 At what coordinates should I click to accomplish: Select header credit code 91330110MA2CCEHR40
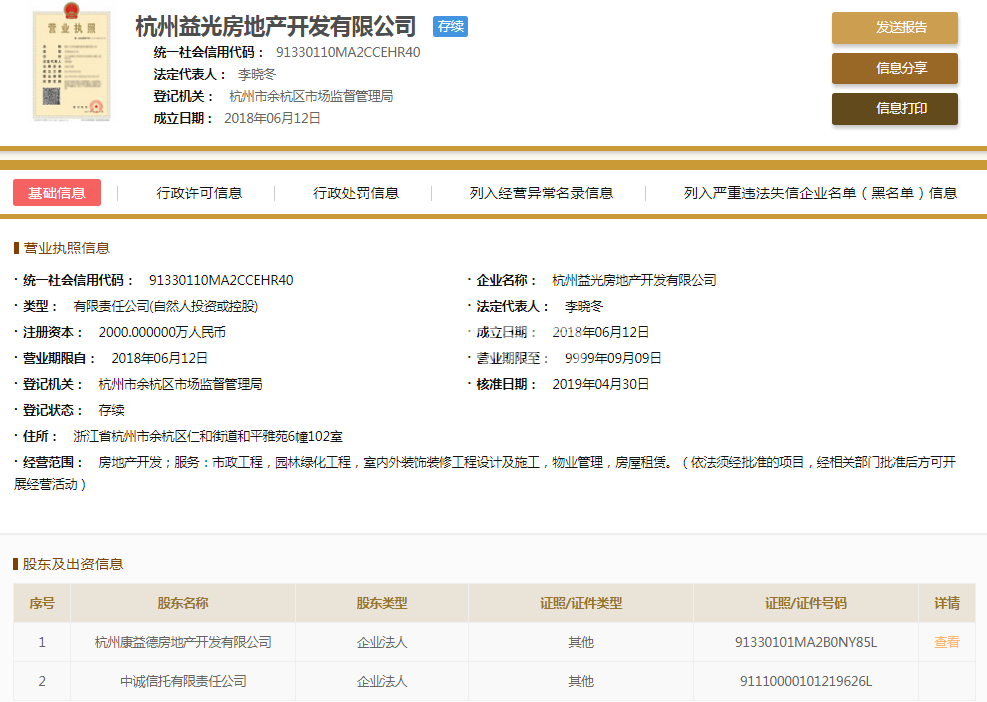tap(348, 52)
